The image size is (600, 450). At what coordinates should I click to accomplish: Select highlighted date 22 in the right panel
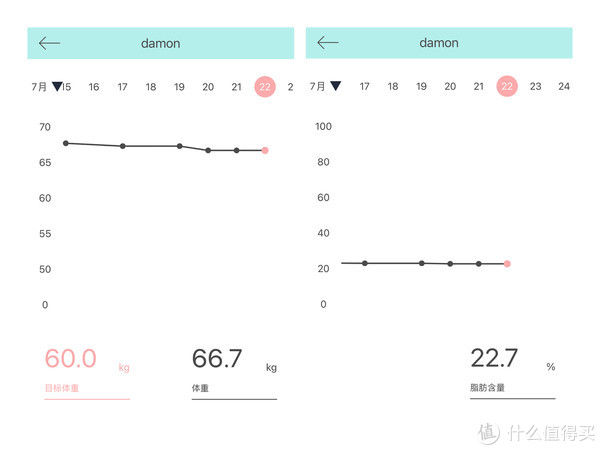(507, 87)
